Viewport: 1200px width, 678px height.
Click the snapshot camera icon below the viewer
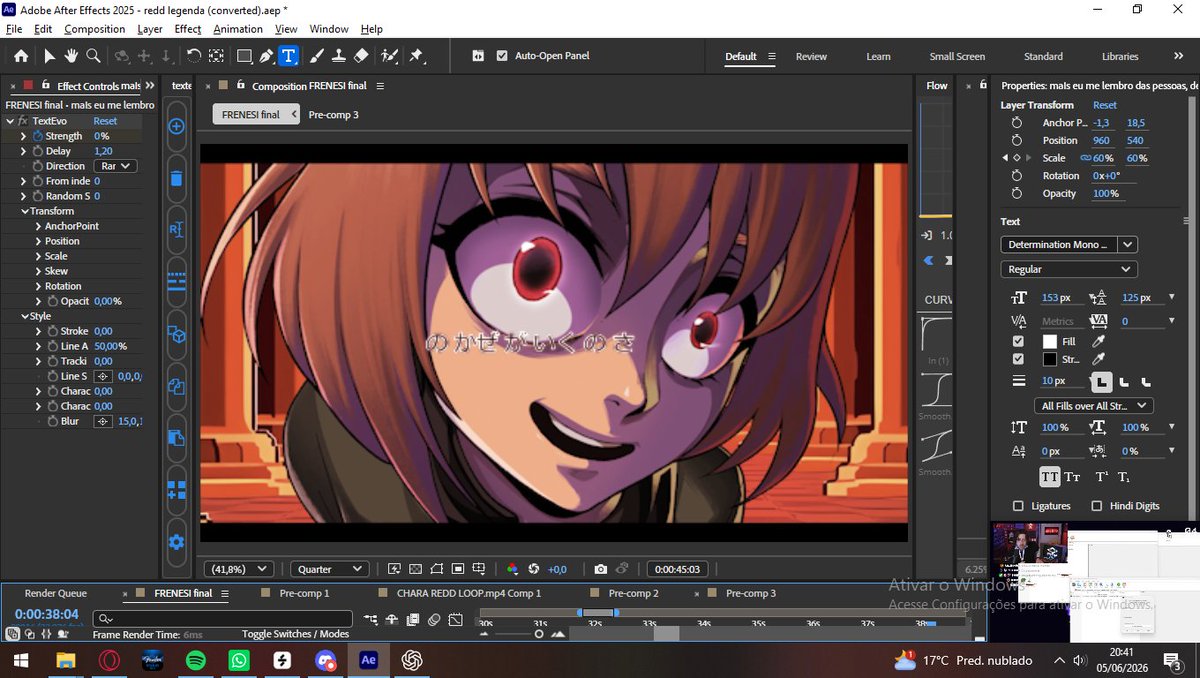(x=600, y=569)
